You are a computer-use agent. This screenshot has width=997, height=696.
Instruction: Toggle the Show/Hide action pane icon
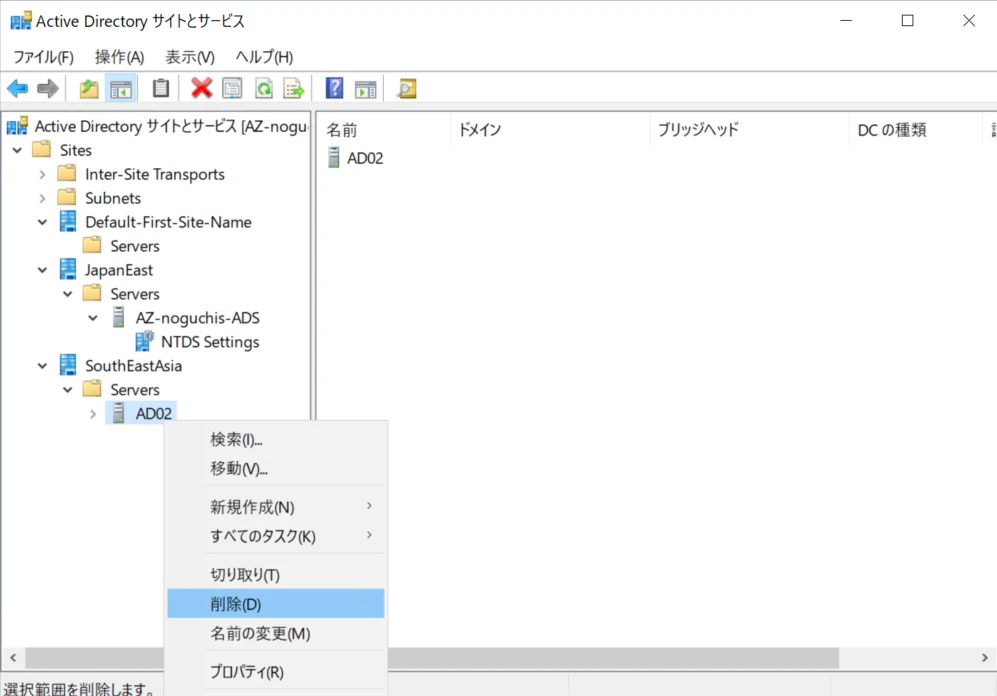[x=366, y=89]
